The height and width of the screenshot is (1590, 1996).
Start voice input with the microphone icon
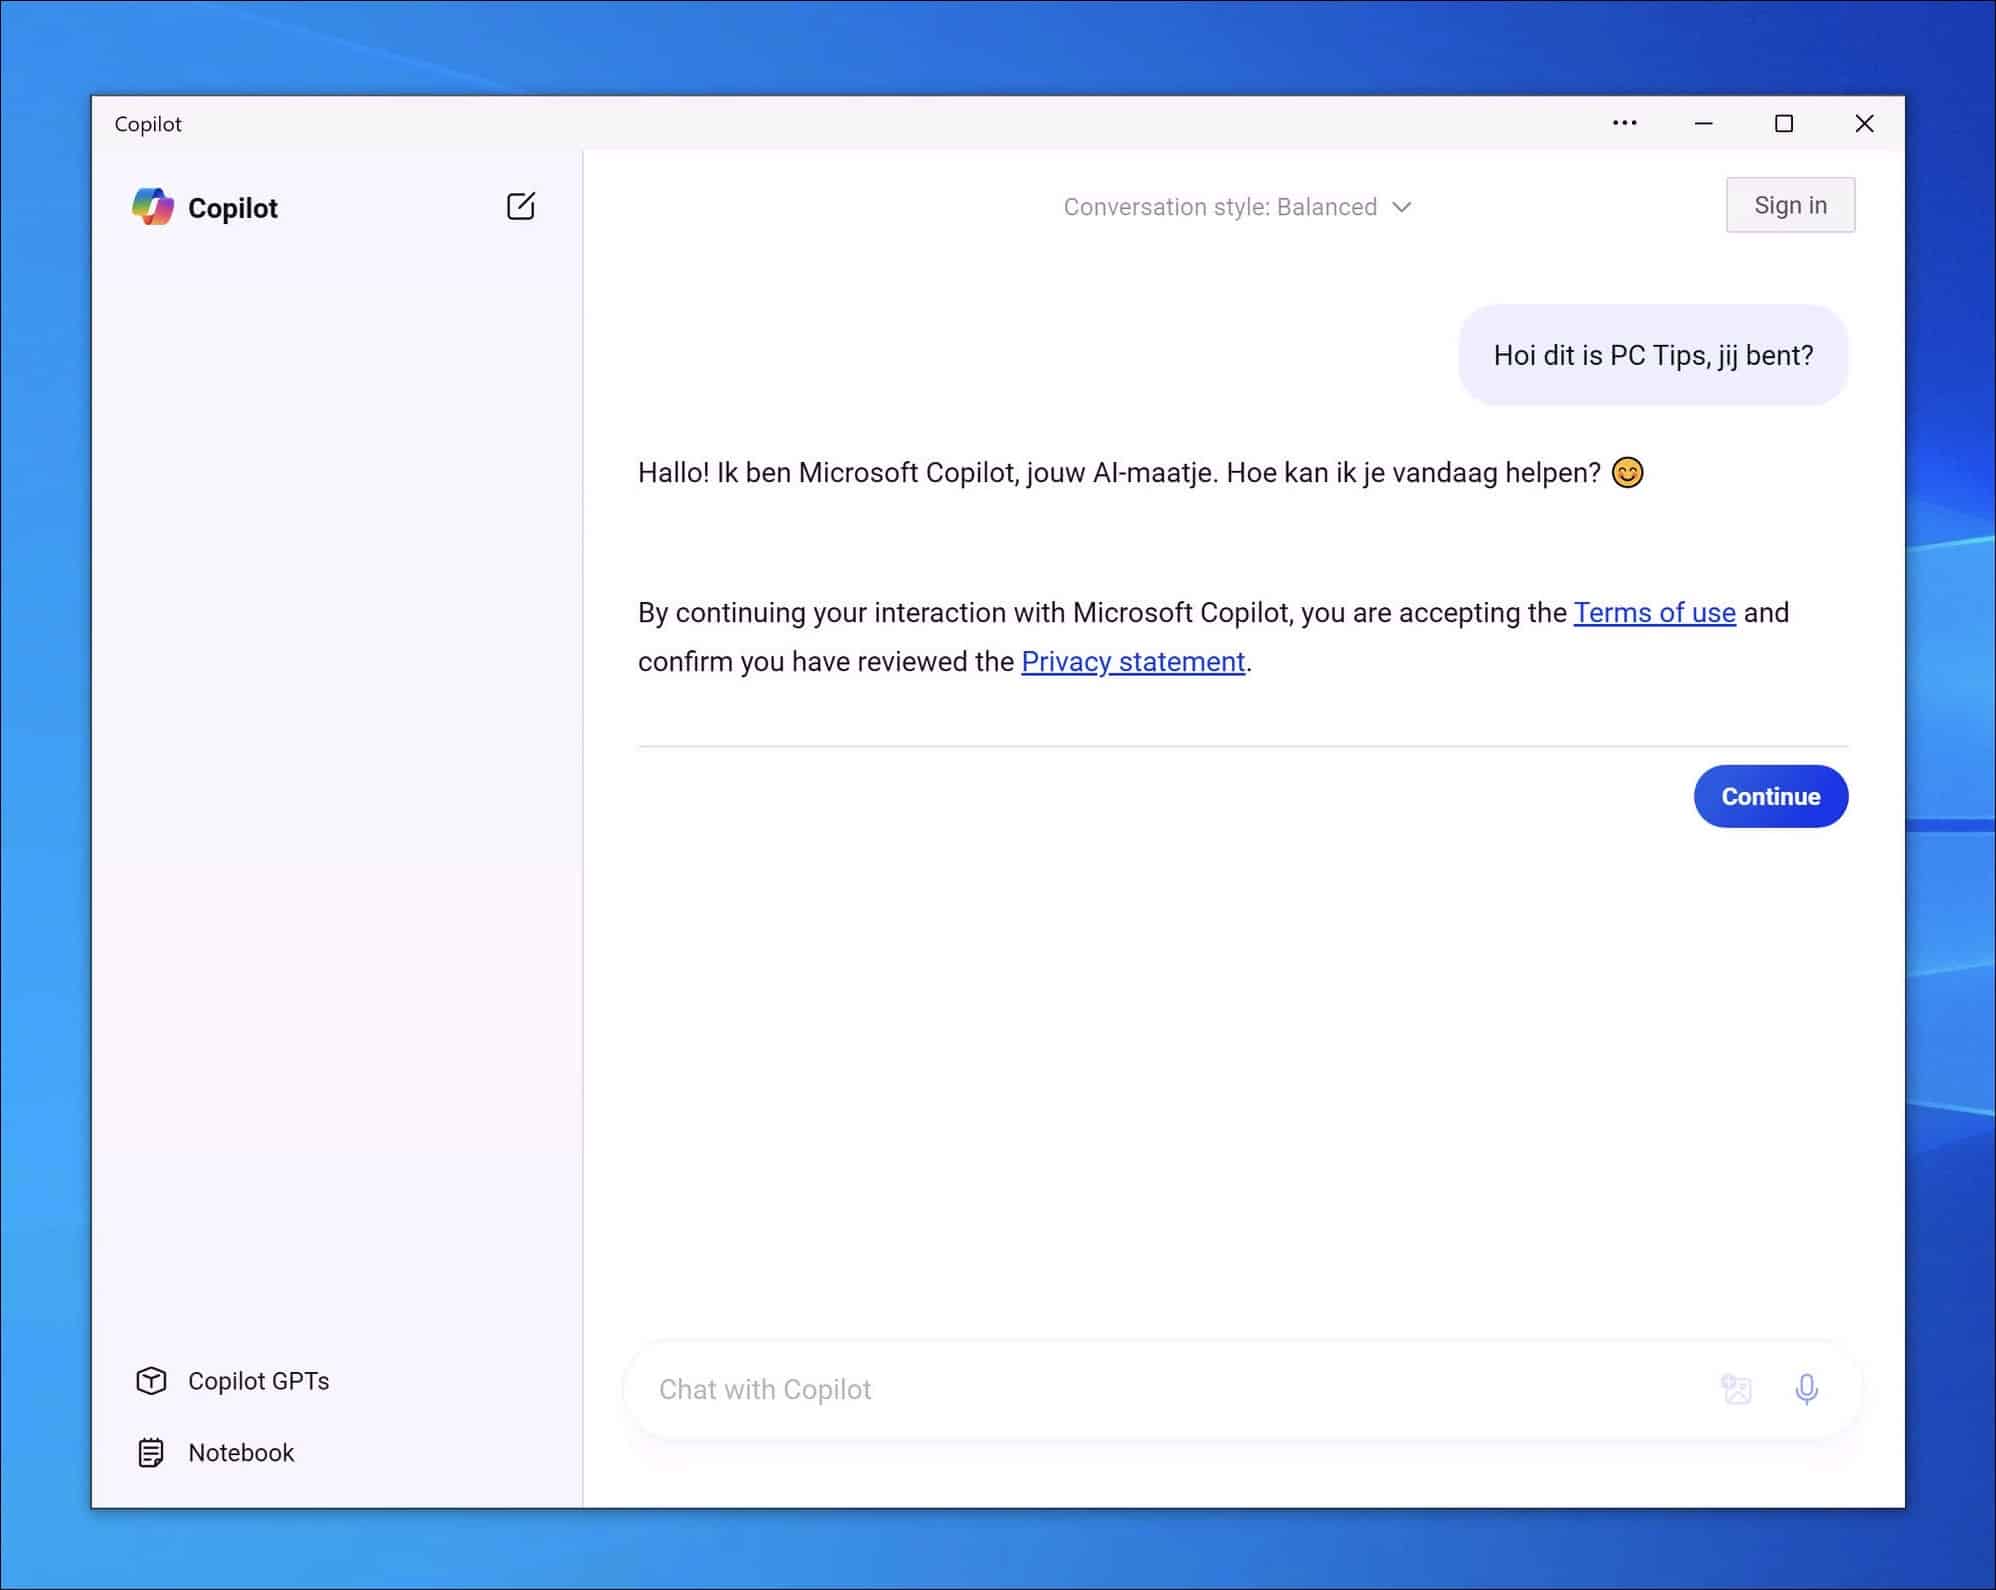tap(1806, 1389)
